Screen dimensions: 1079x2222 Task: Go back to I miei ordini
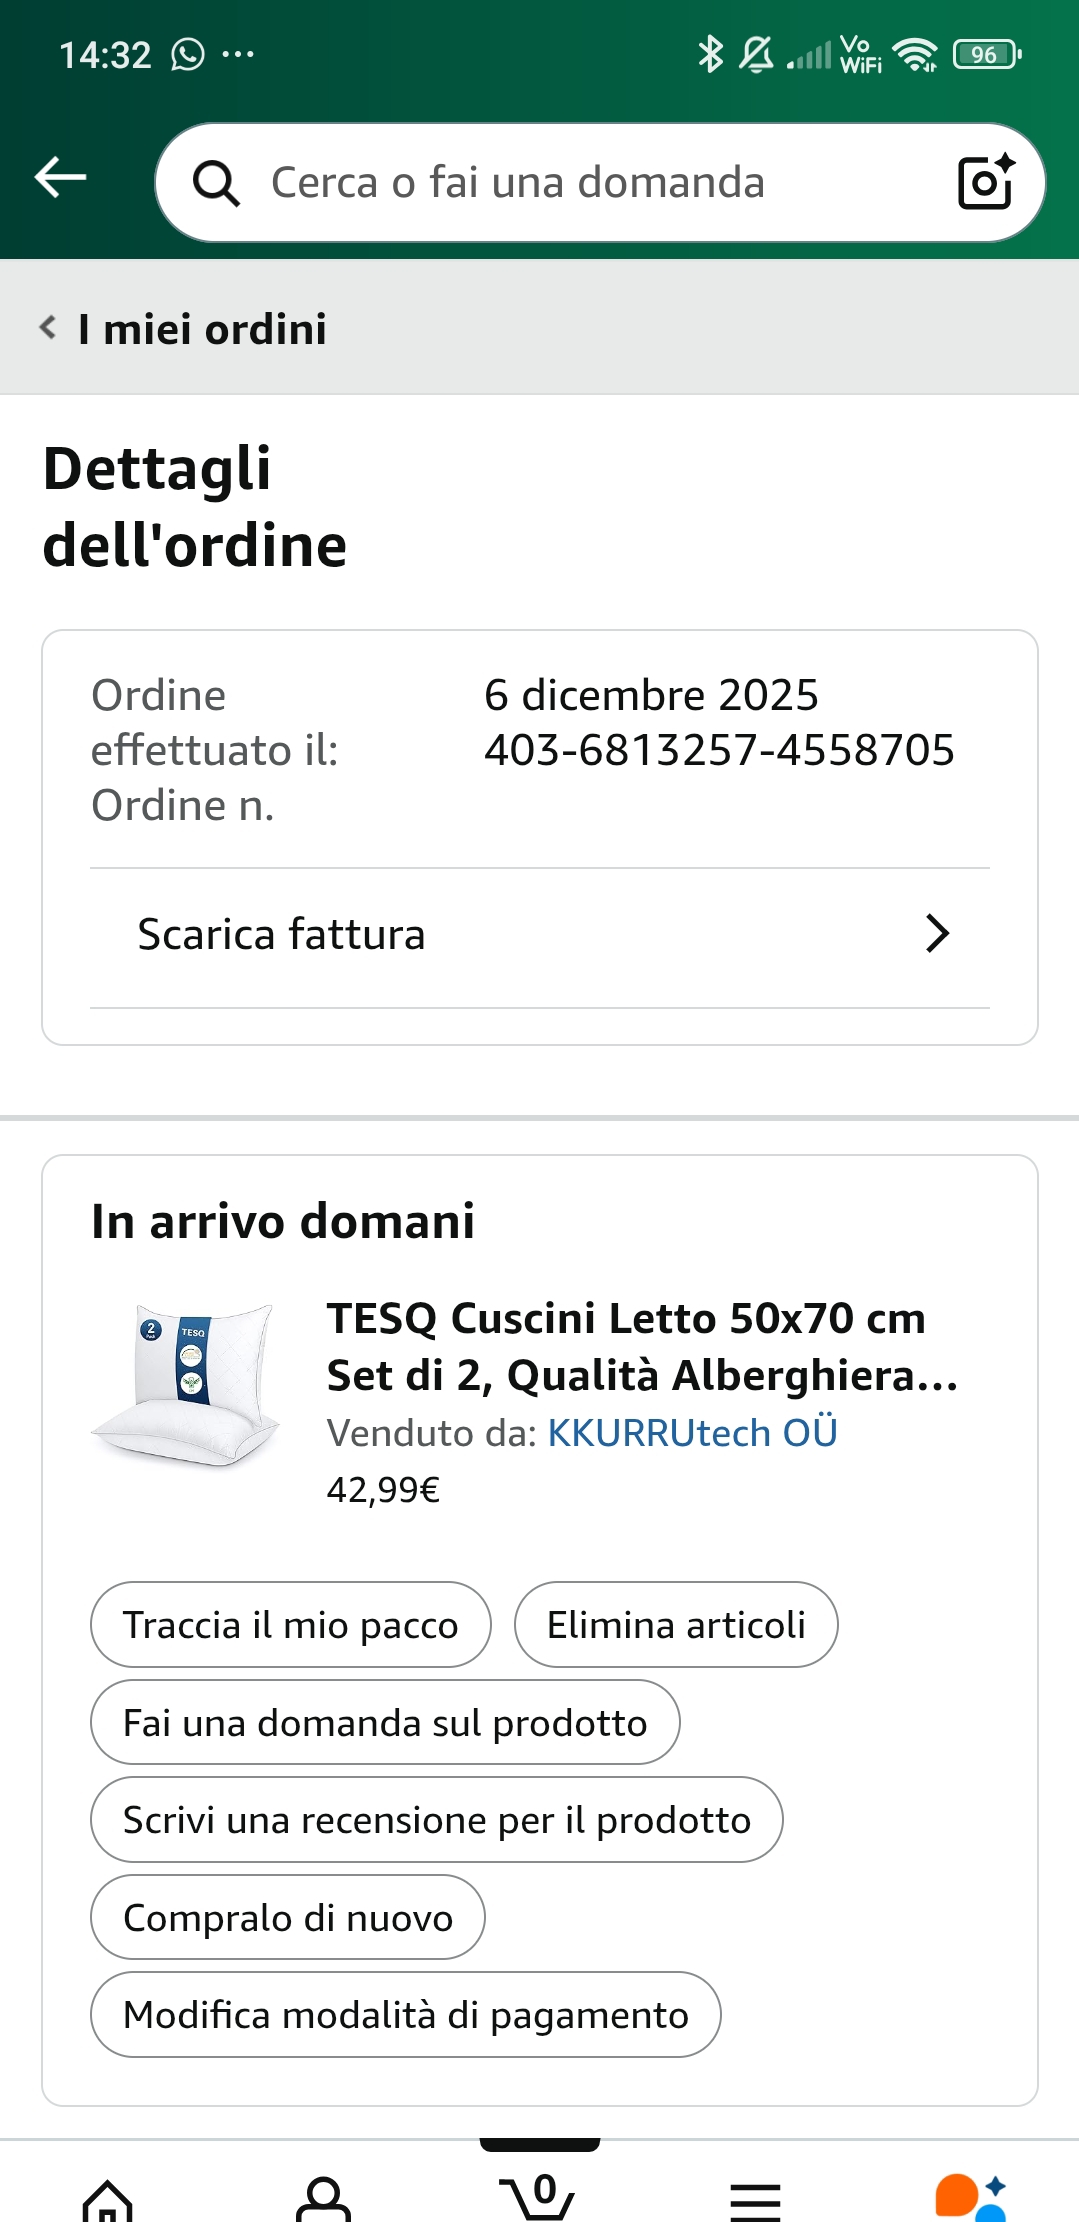186,329
